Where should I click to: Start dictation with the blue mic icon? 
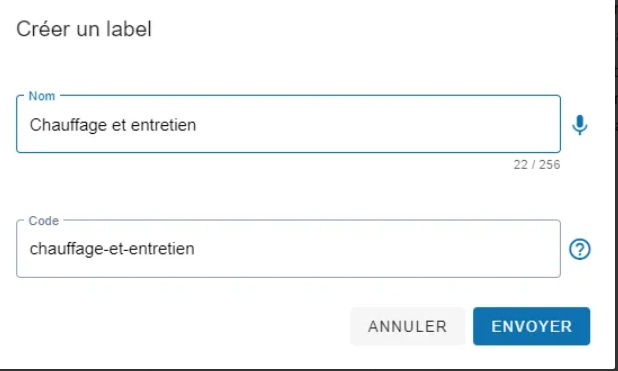(579, 125)
